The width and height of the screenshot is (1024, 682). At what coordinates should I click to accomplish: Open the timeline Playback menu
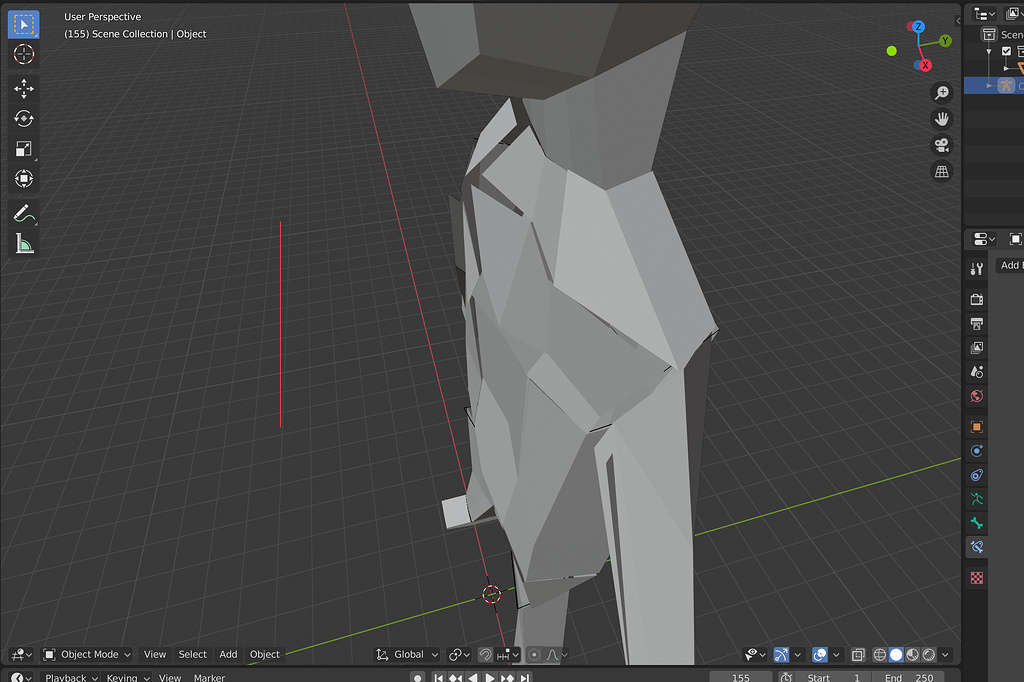tap(71, 677)
